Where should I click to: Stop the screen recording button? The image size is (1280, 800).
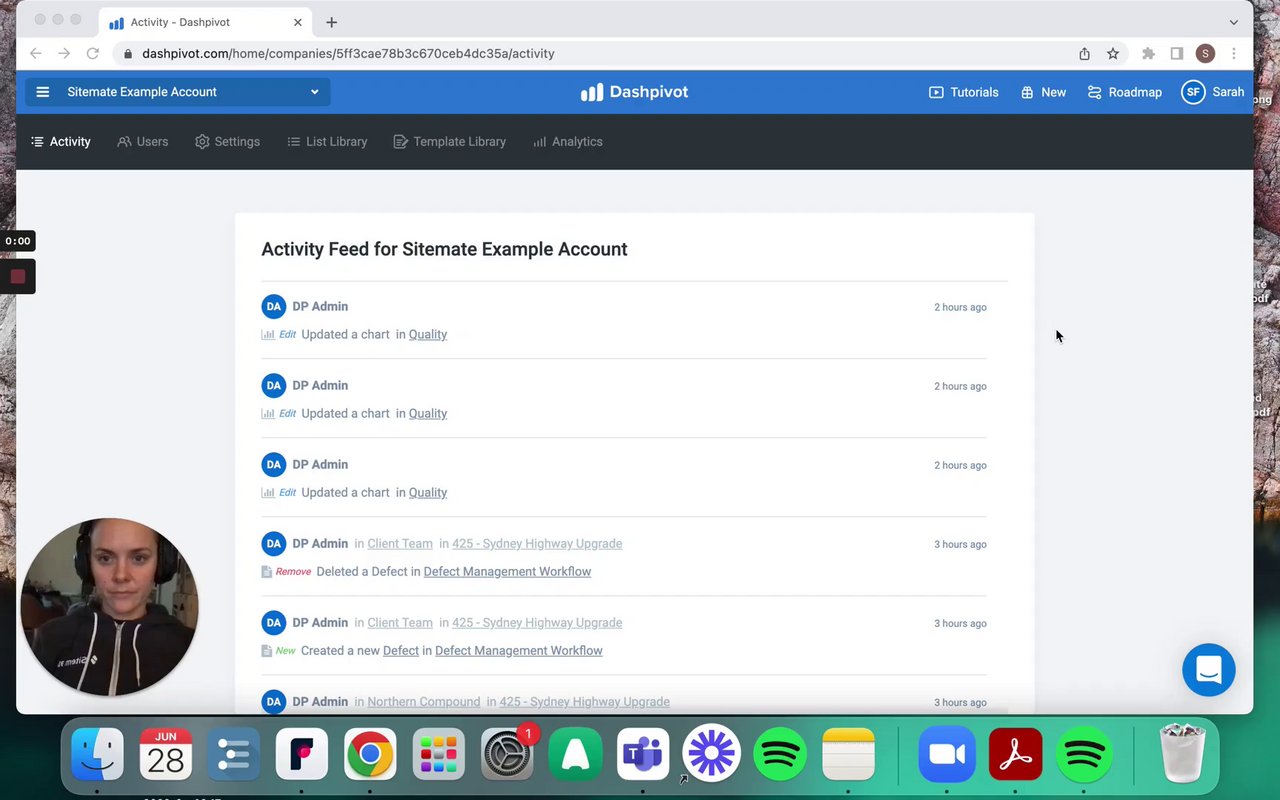(18, 277)
